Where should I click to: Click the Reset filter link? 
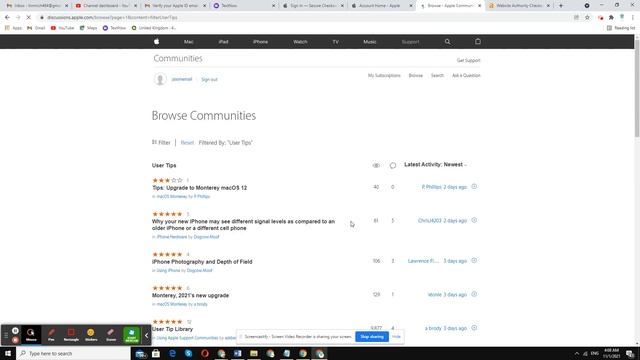pyautogui.click(x=187, y=142)
